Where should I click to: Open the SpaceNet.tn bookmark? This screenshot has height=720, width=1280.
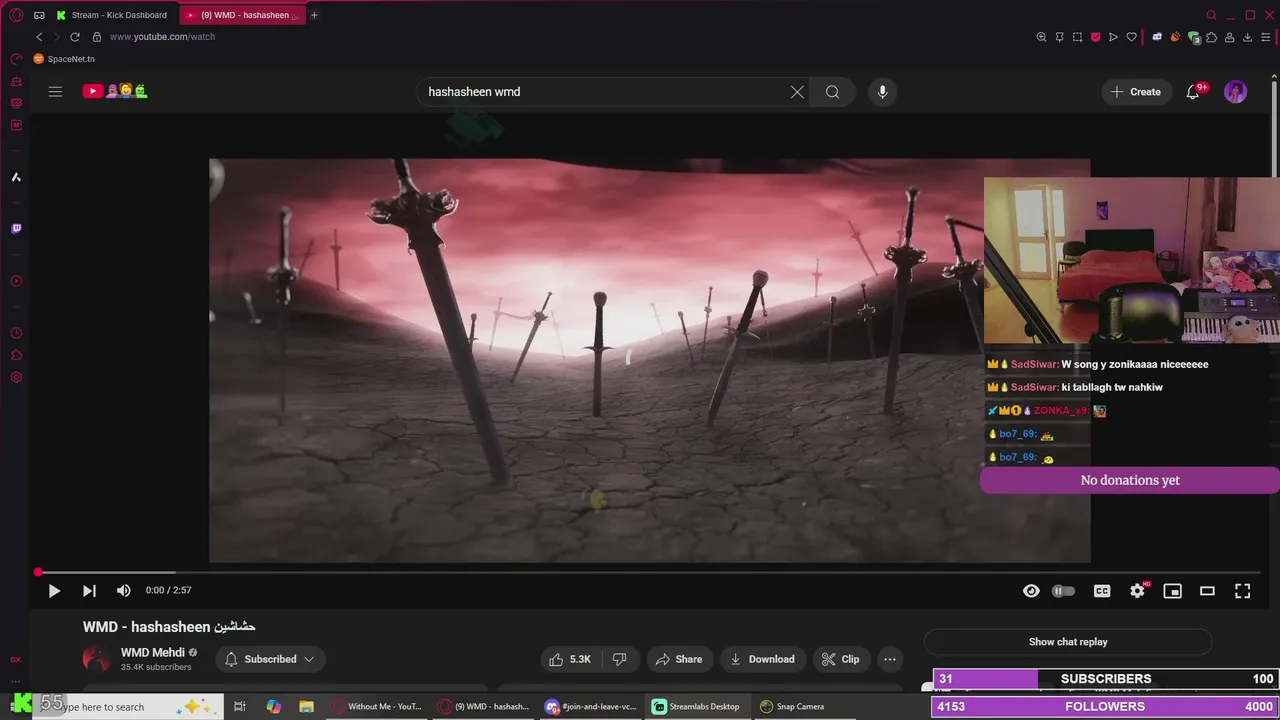(x=64, y=59)
